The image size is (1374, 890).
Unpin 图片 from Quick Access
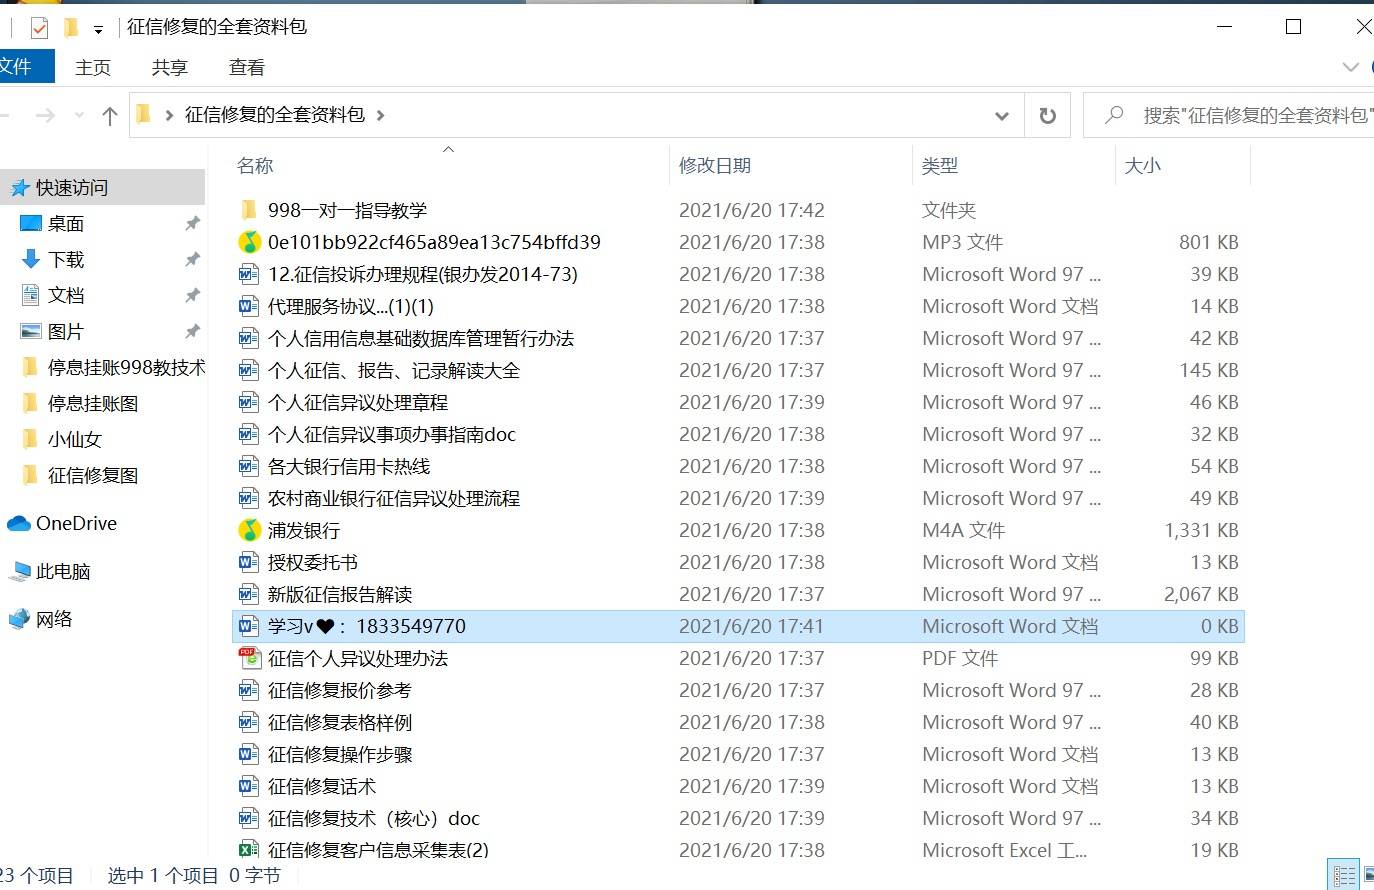(192, 331)
